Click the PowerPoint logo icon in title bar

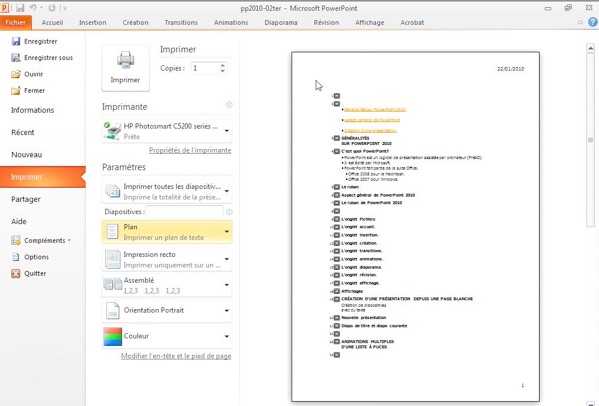(5, 8)
